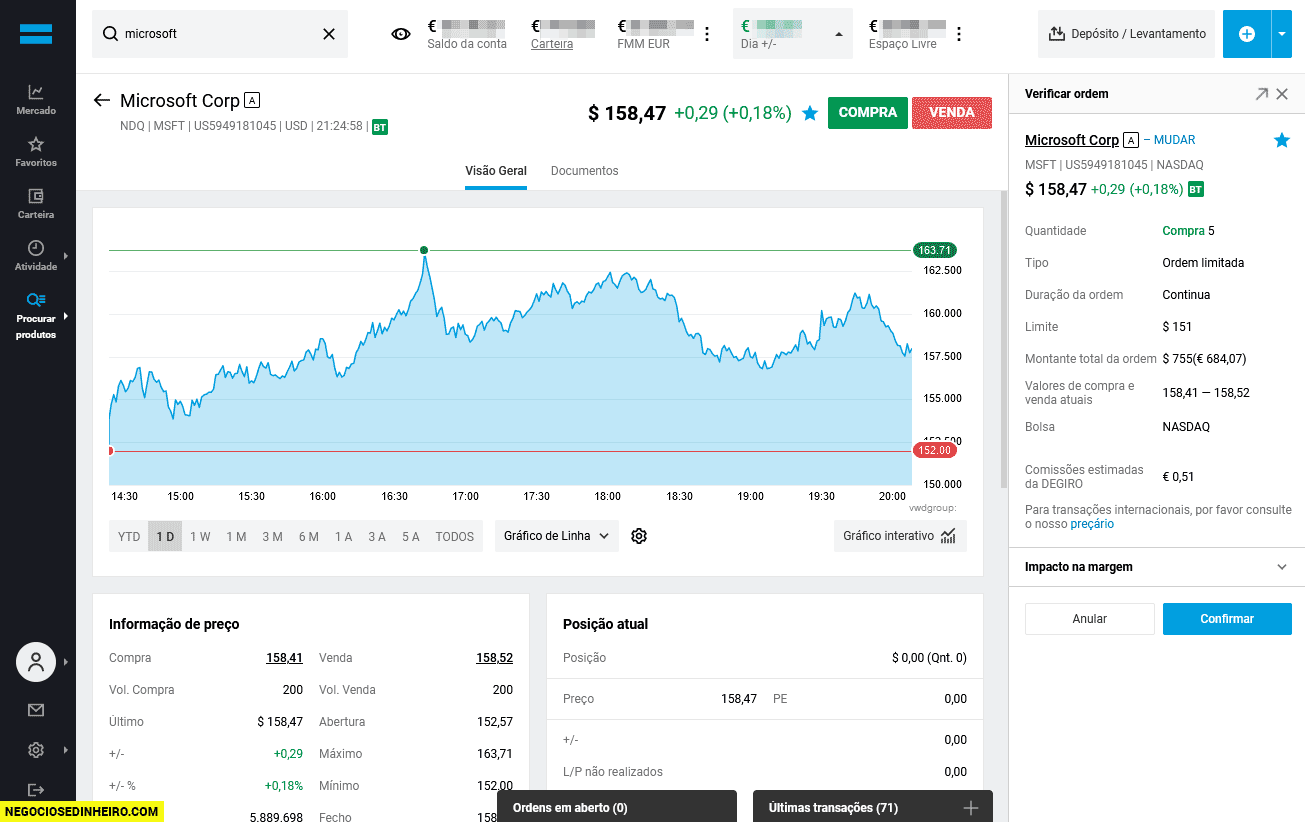Select the 3 M chart period
Screen dimensions: 1305x822
point(272,536)
